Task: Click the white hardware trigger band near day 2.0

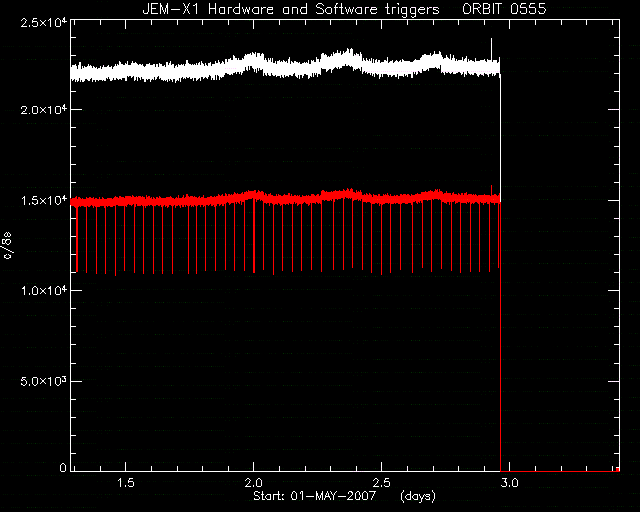Action: [253, 62]
